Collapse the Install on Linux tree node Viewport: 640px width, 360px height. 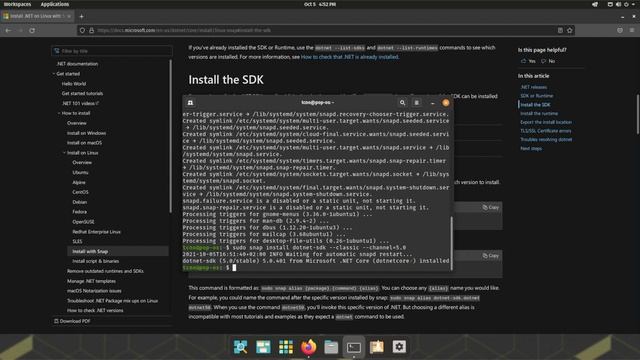(64, 153)
